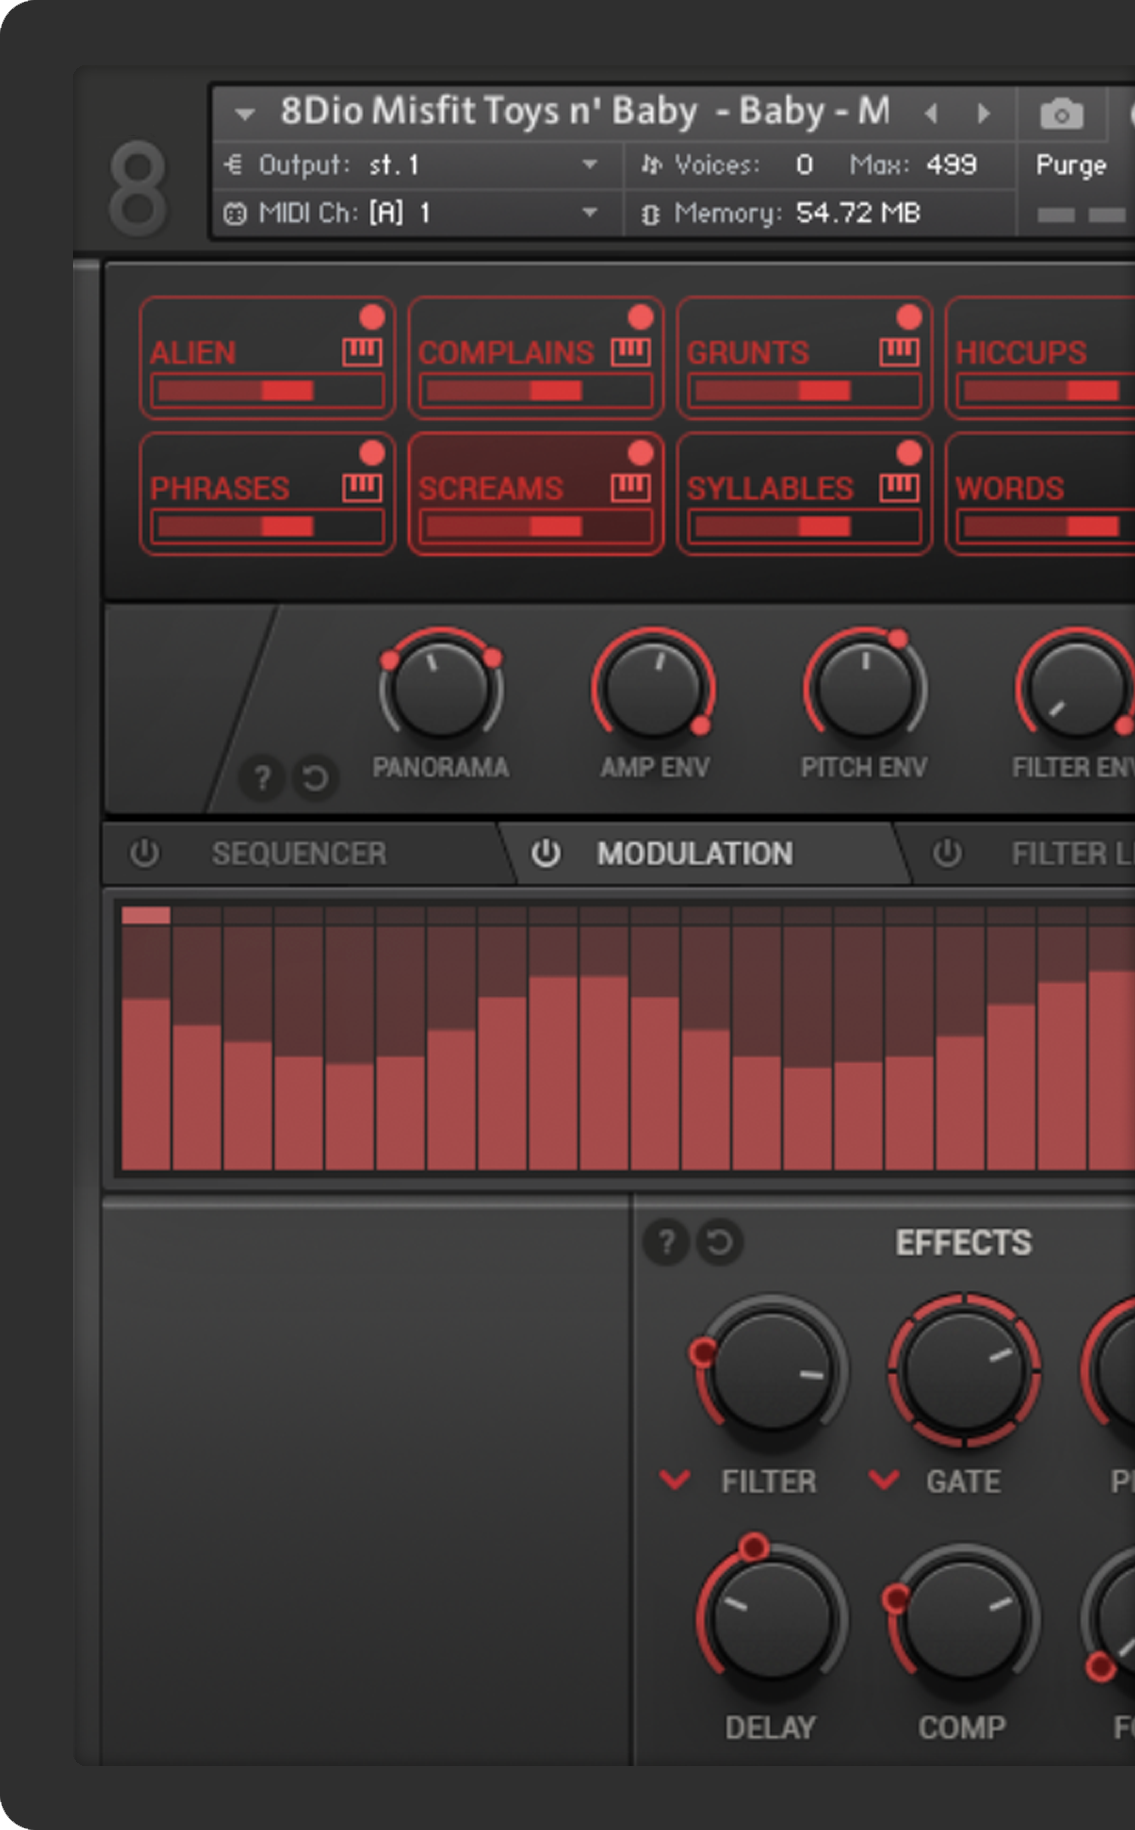
Task: Adjust the ALIEN volume slider
Action: coord(267,391)
